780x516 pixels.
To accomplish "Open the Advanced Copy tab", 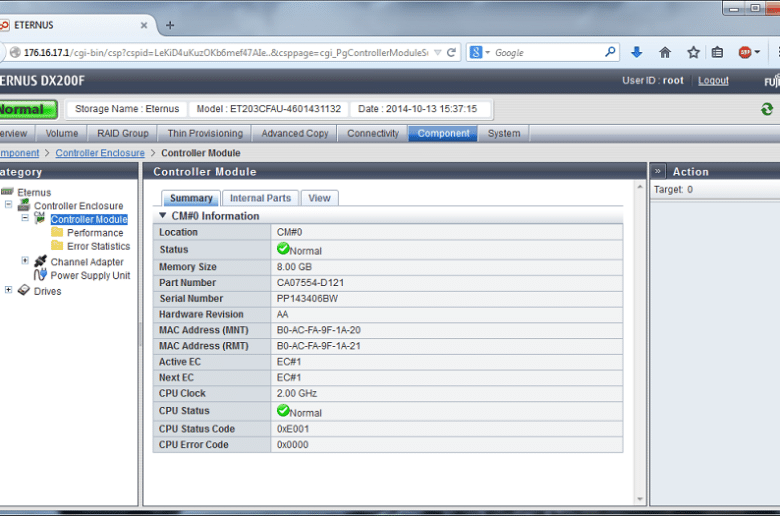I will [x=294, y=133].
